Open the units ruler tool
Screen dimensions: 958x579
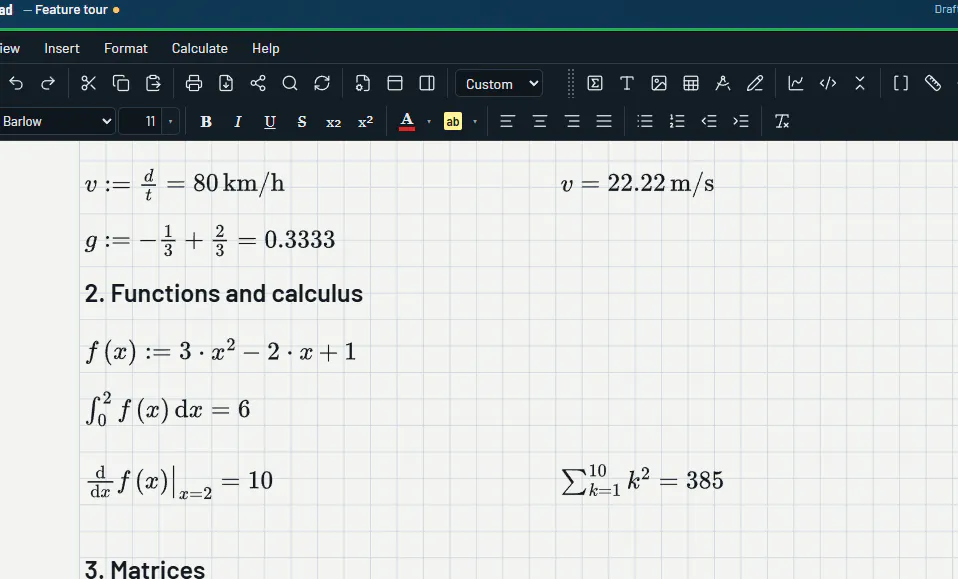pyautogui.click(x=933, y=84)
